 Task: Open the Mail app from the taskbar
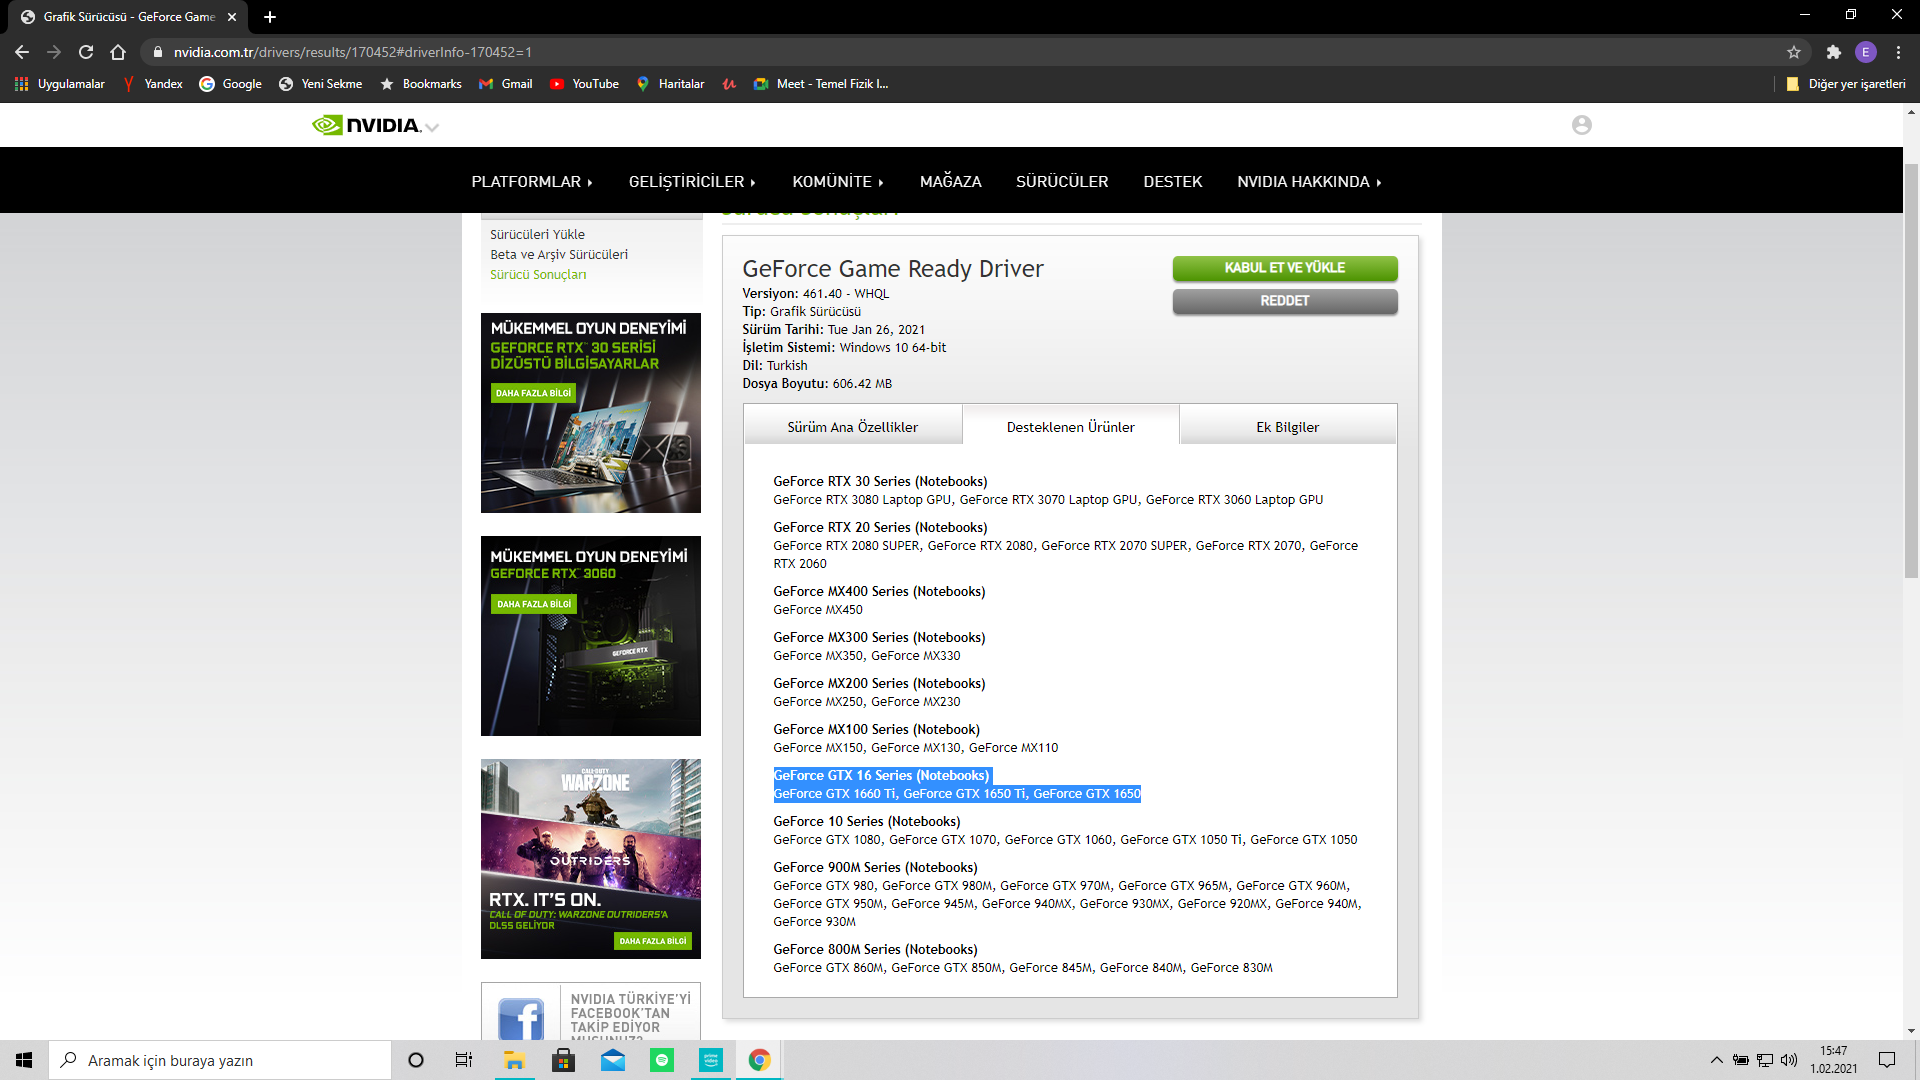click(x=613, y=1060)
